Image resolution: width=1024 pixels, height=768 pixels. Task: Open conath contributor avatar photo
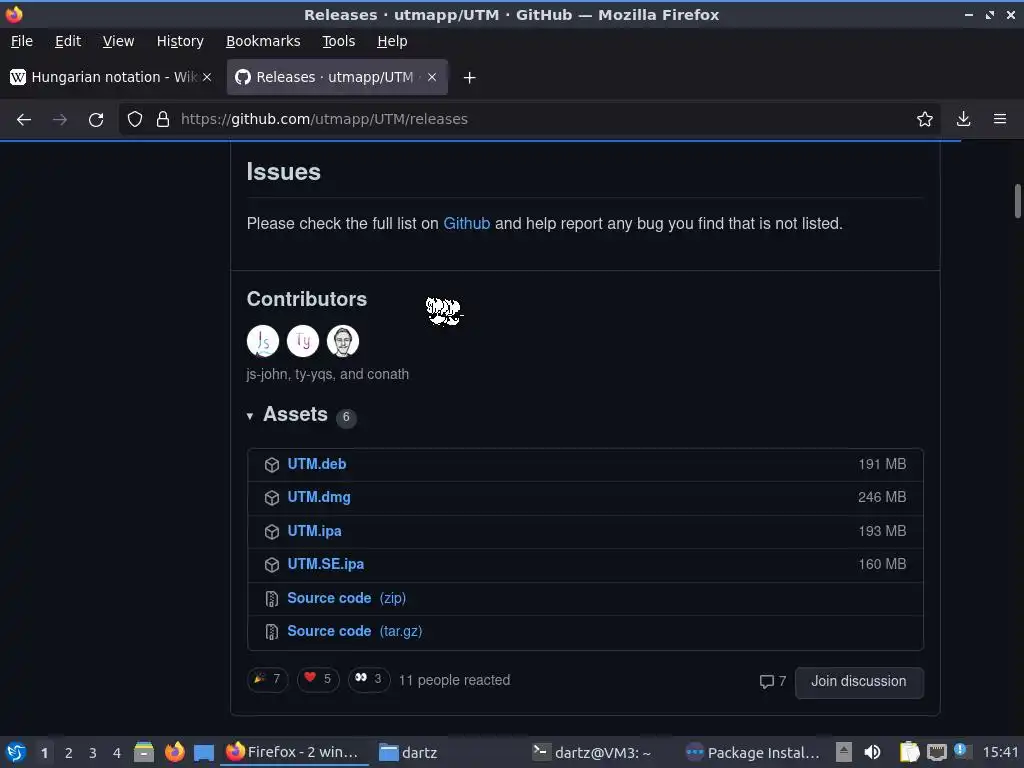(x=343, y=341)
